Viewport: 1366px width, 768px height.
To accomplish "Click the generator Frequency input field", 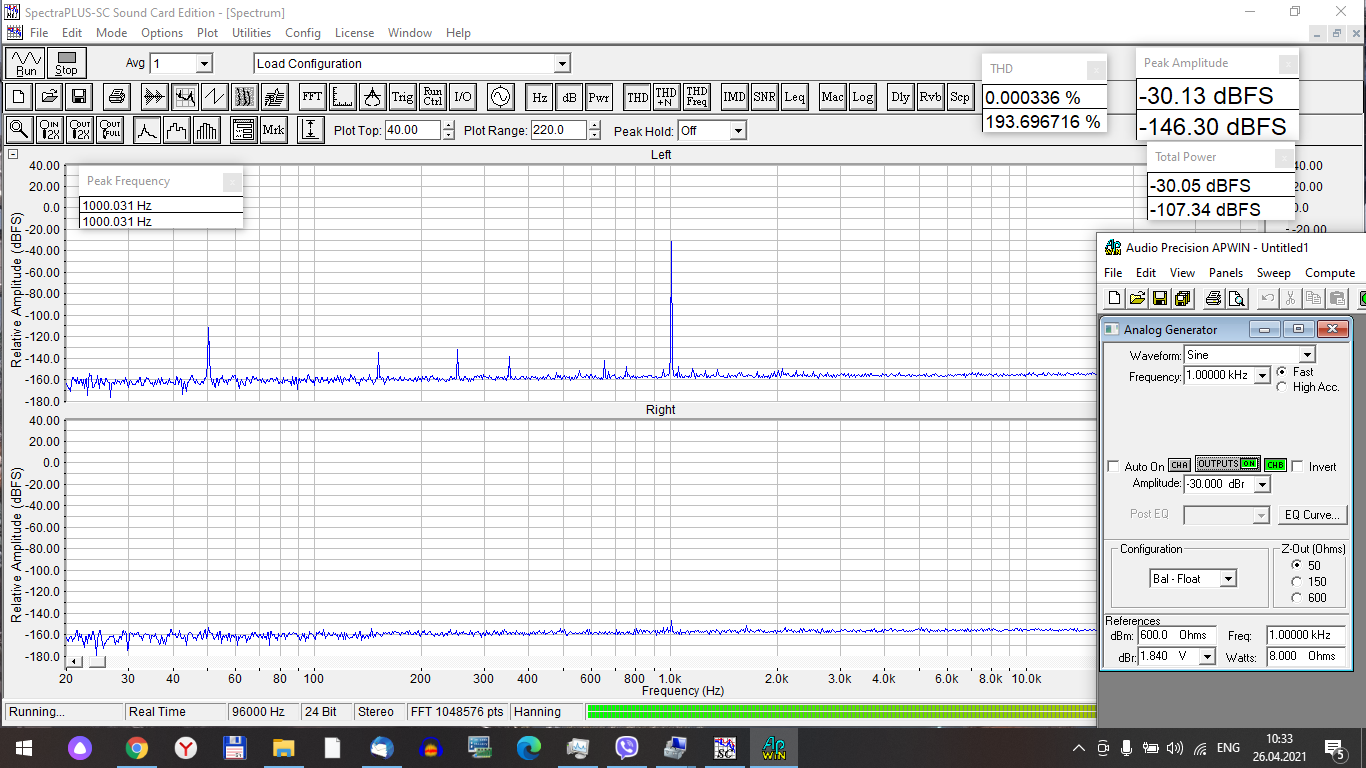I will pyautogui.click(x=1218, y=376).
